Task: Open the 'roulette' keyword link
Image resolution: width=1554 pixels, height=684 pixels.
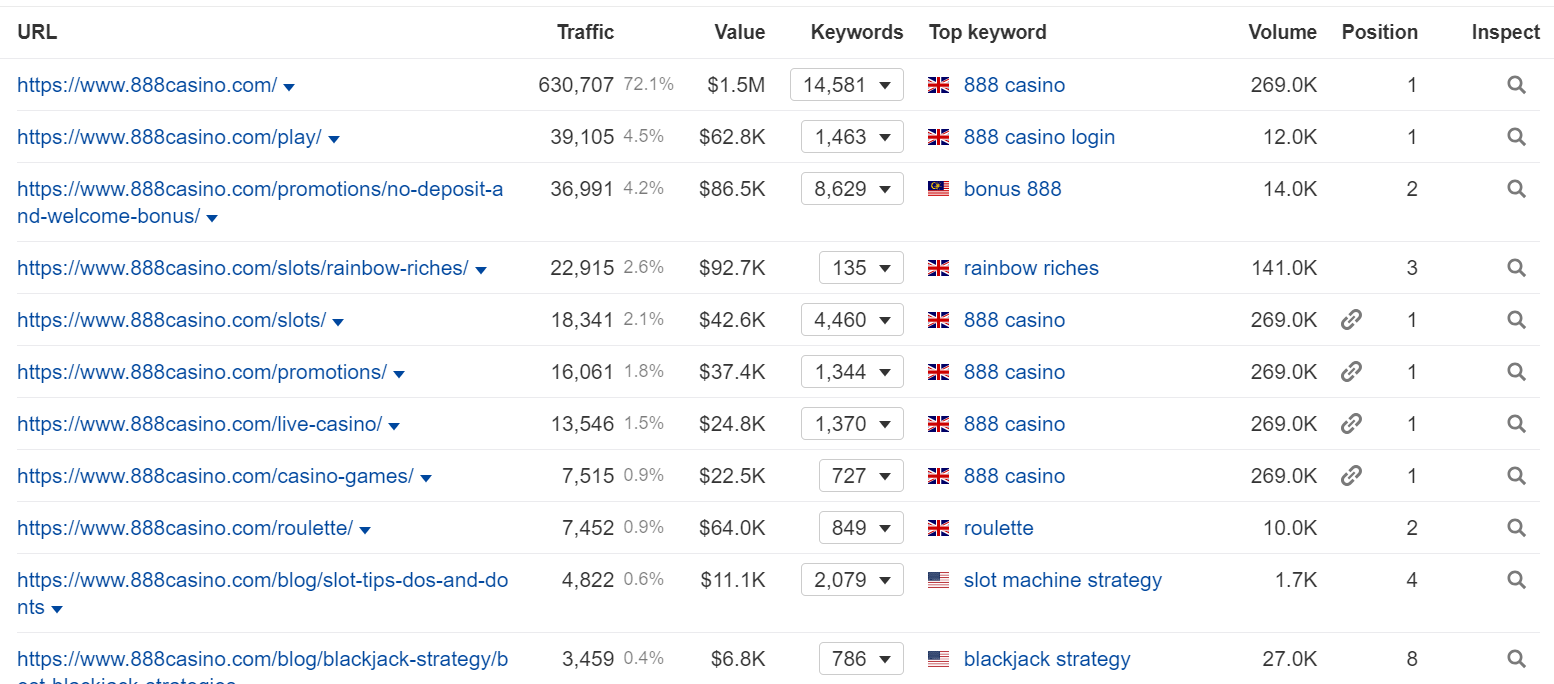Action: (x=998, y=528)
